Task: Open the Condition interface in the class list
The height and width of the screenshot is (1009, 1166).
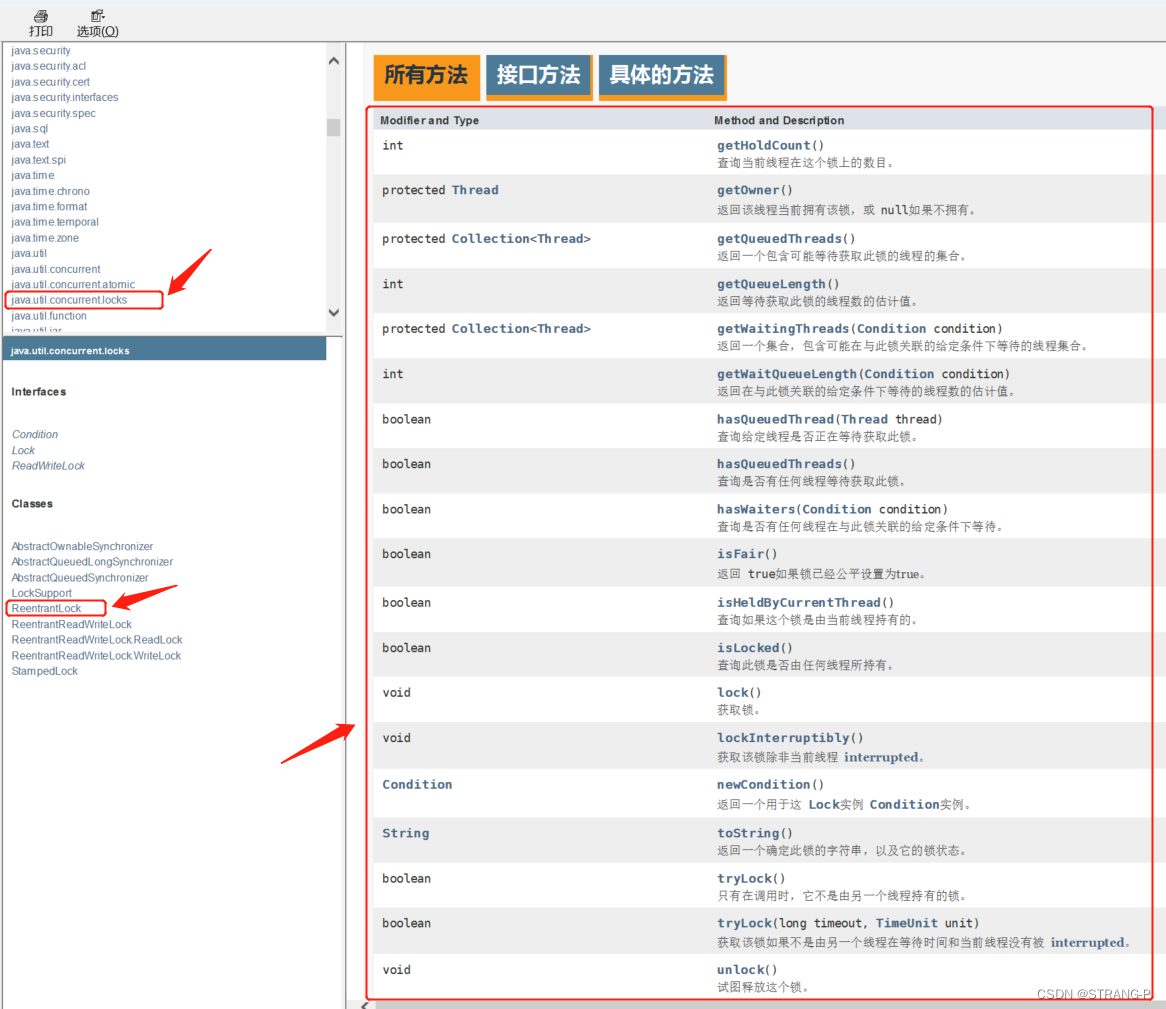Action: 35,434
